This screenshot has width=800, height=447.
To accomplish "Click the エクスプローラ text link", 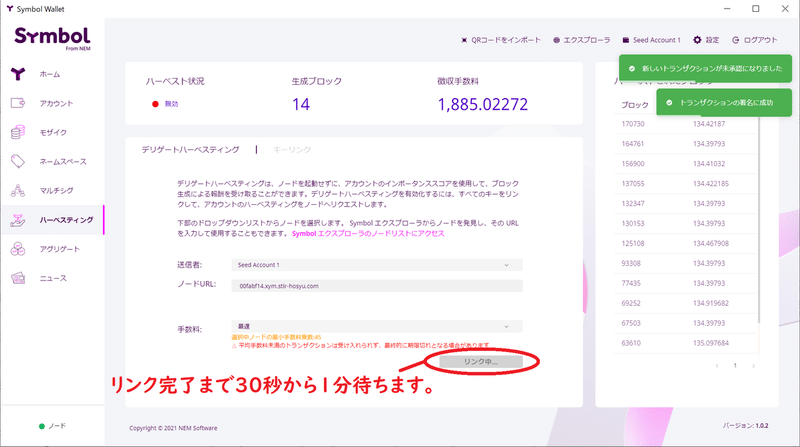I will (x=587, y=40).
